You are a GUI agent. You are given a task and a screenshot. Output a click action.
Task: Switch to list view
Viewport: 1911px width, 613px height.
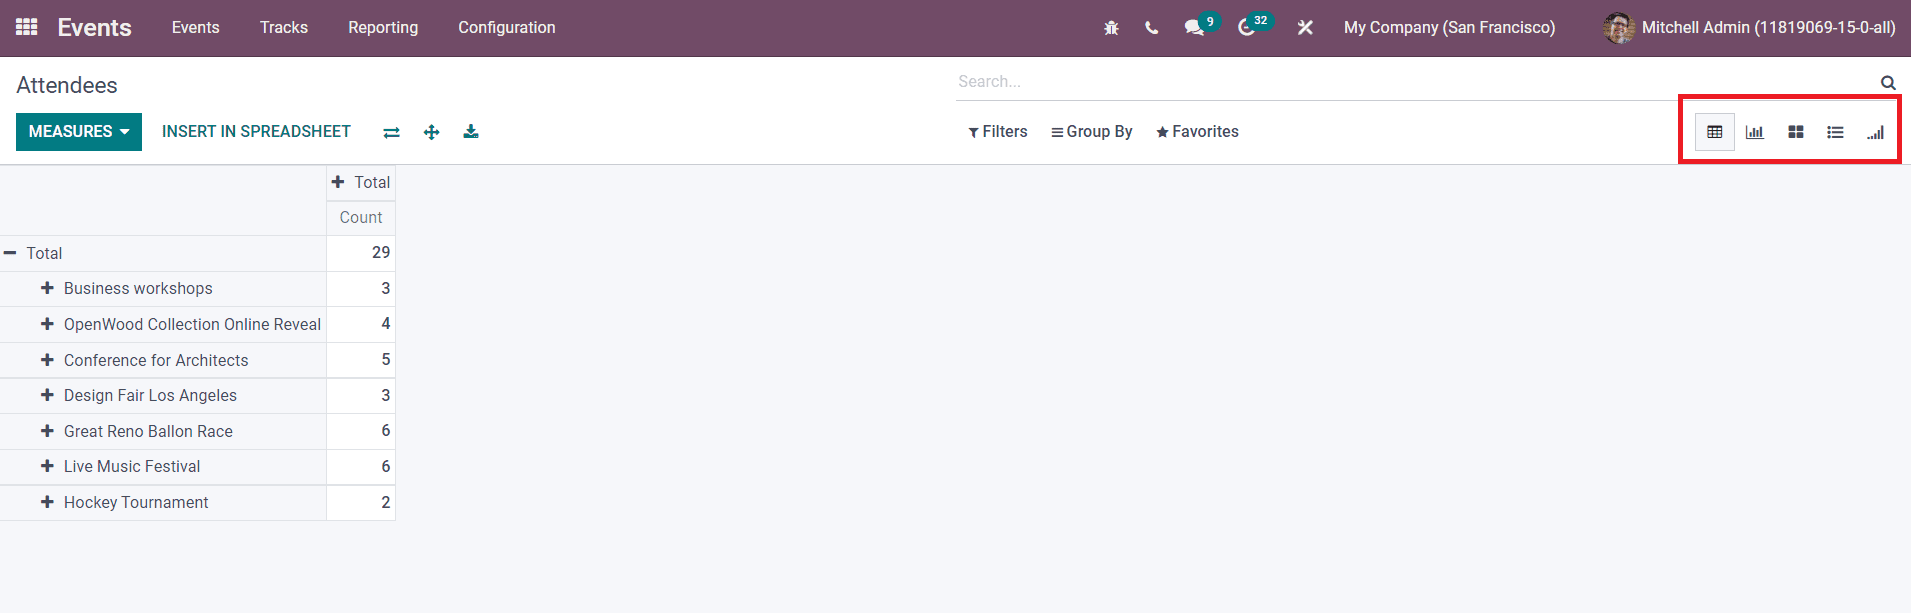tap(1835, 132)
